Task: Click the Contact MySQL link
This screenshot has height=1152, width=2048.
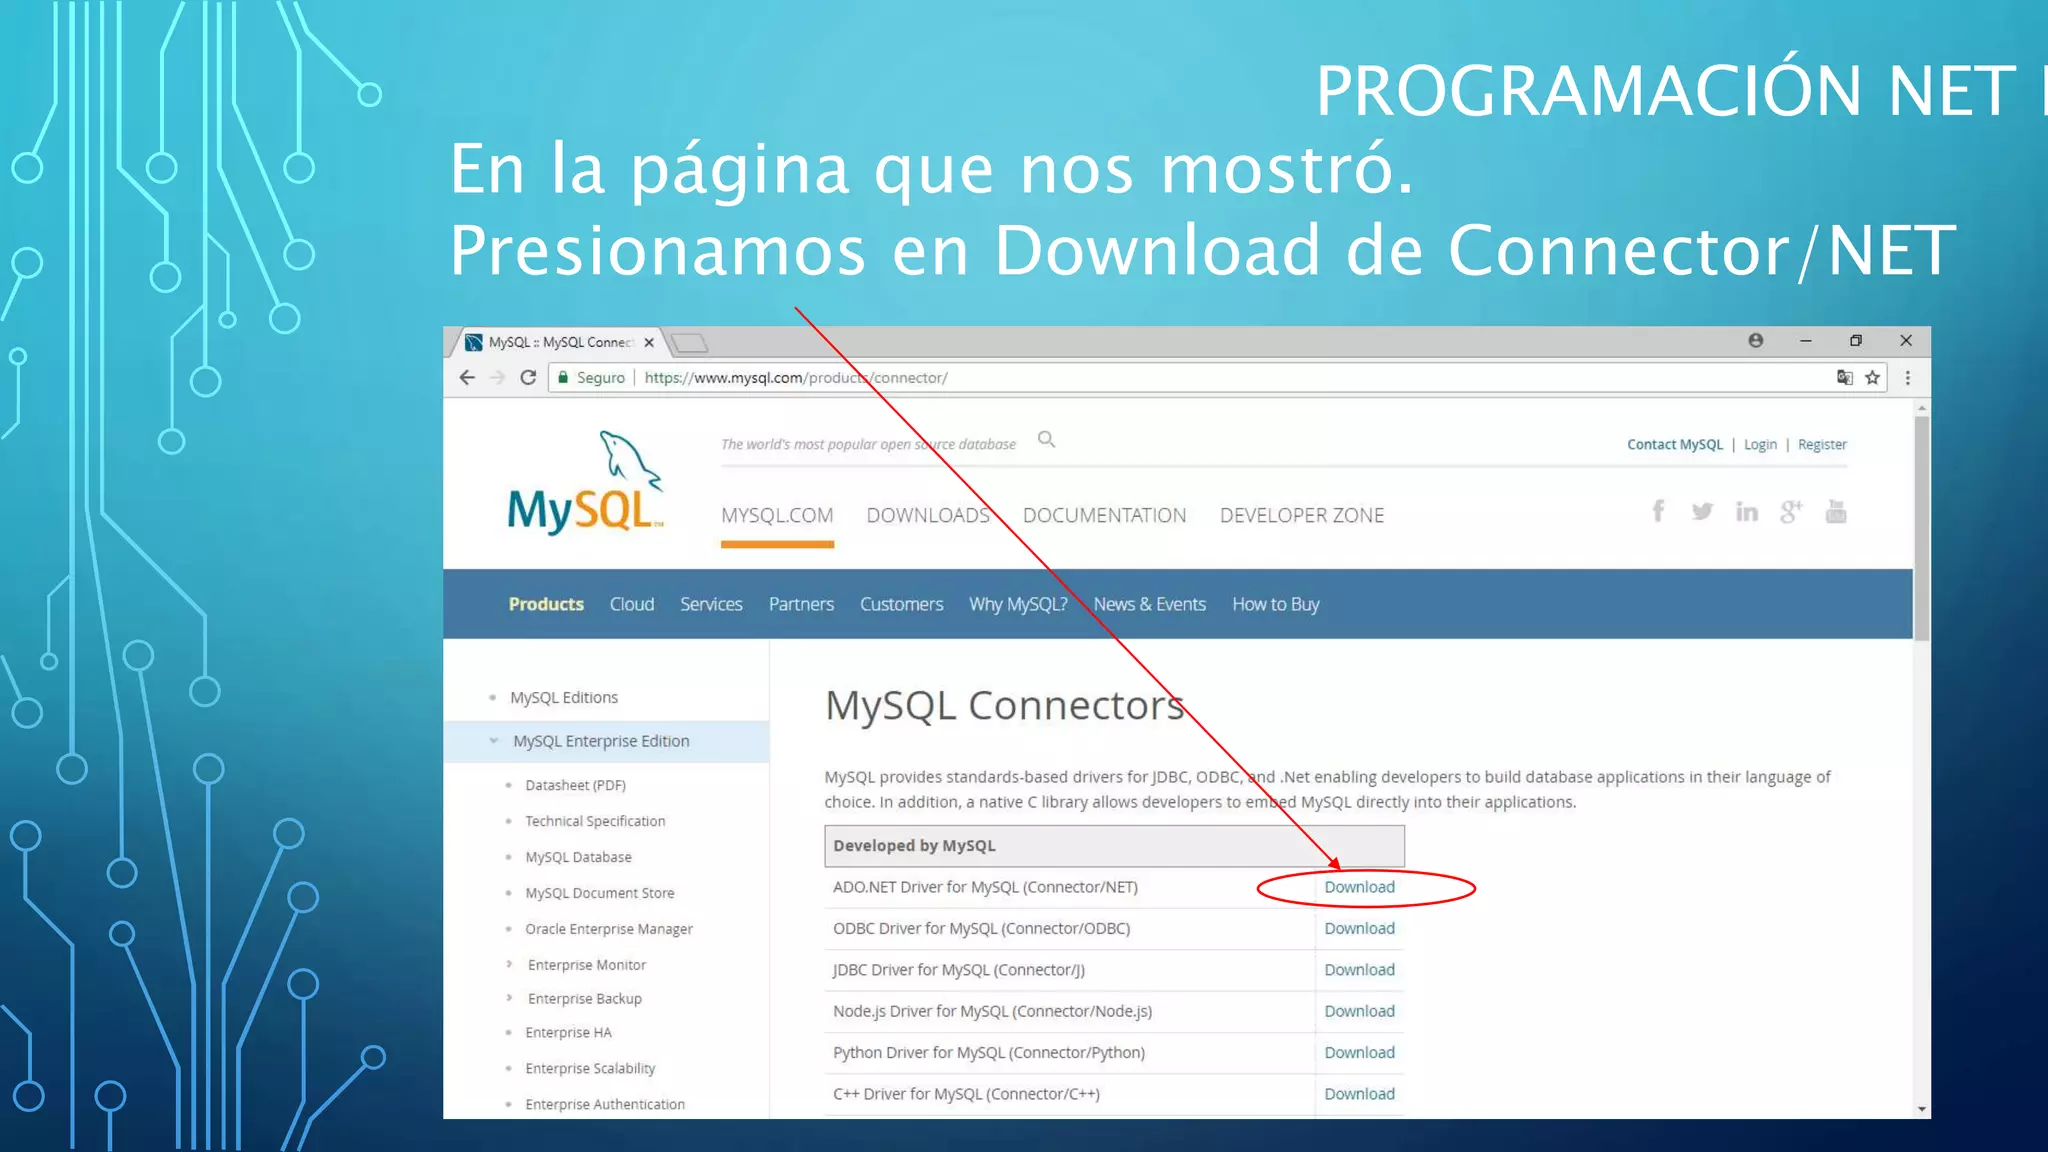Action: coord(1675,444)
